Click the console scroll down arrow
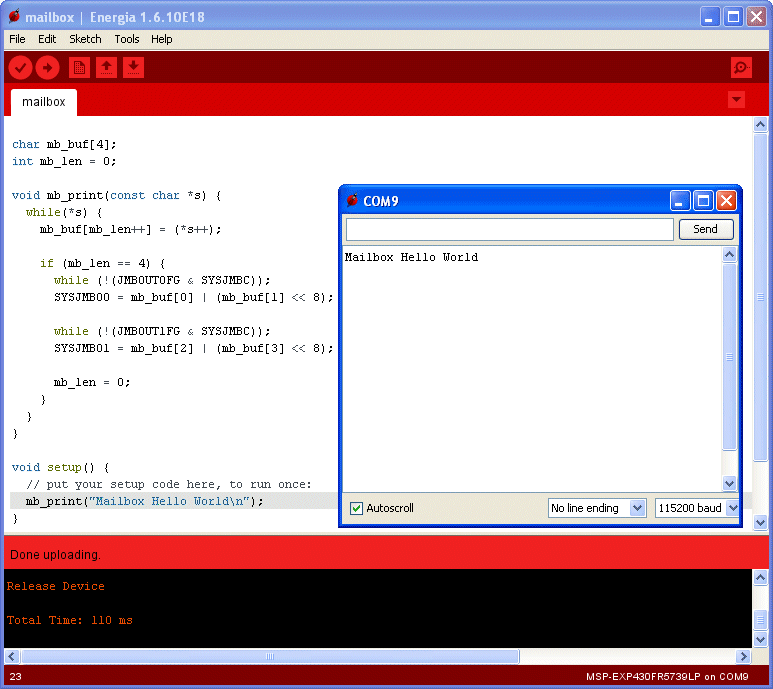The width and height of the screenshot is (773, 689). click(760, 639)
